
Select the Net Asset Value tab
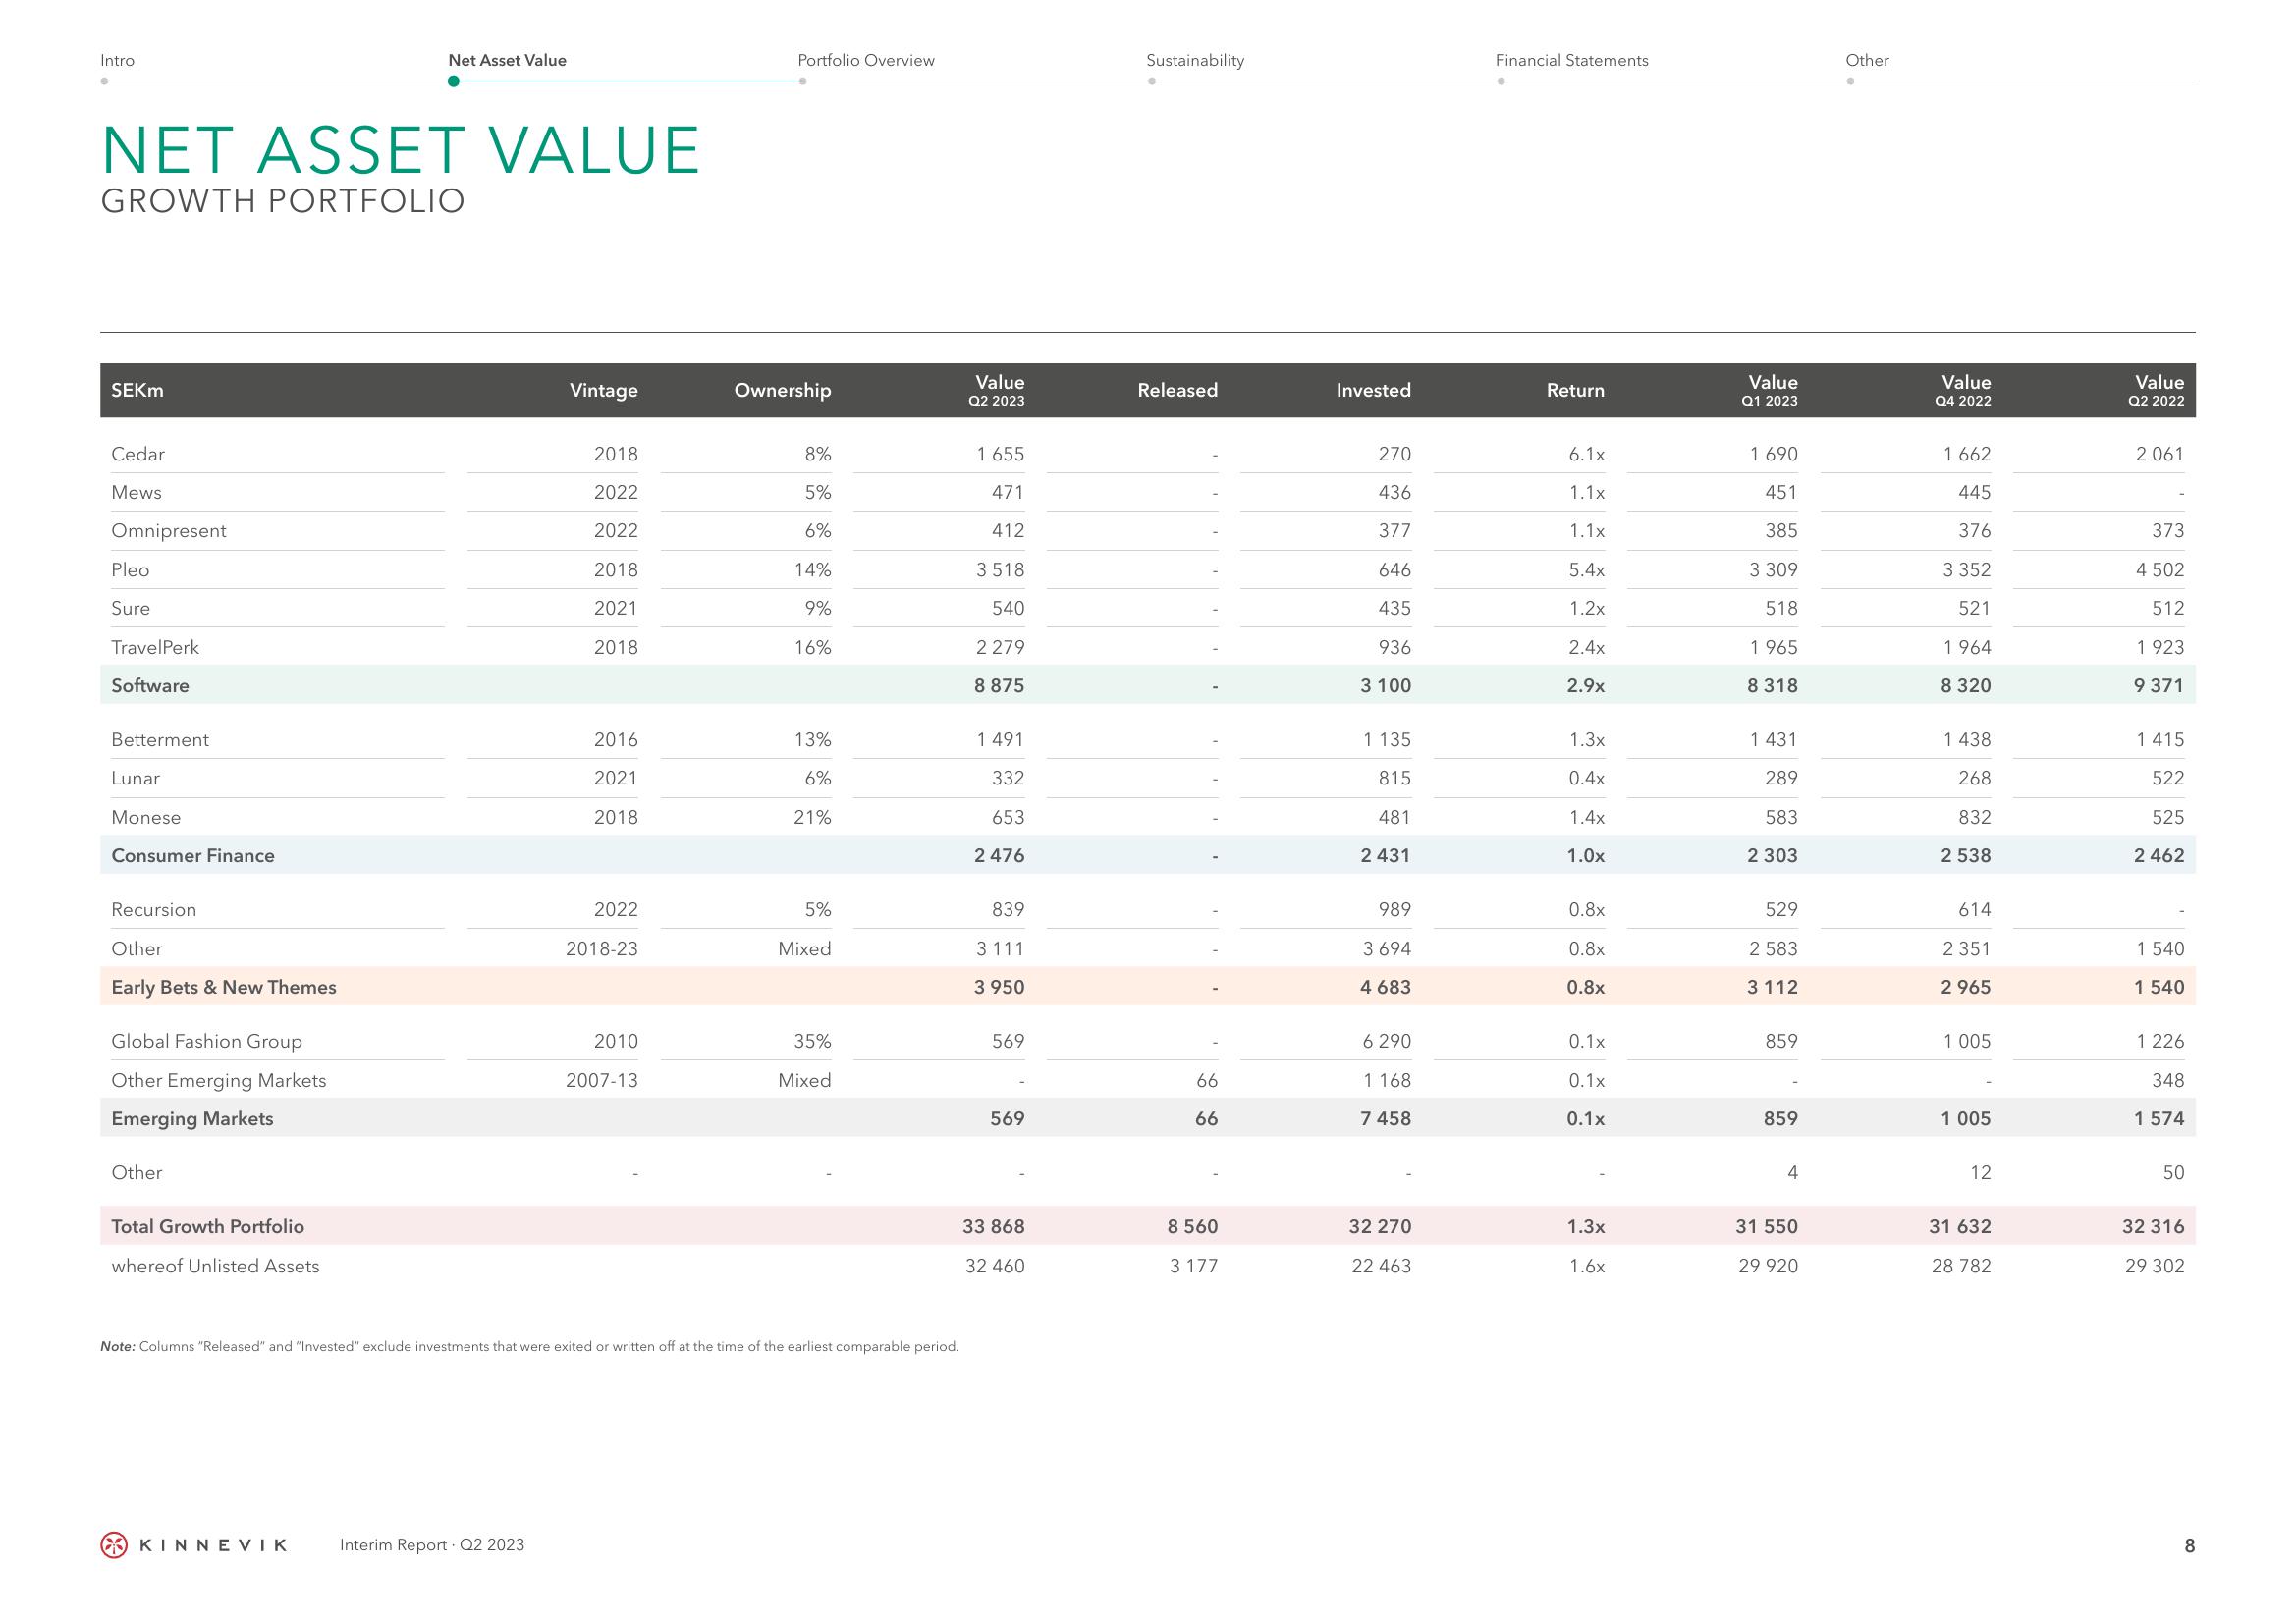point(507,60)
